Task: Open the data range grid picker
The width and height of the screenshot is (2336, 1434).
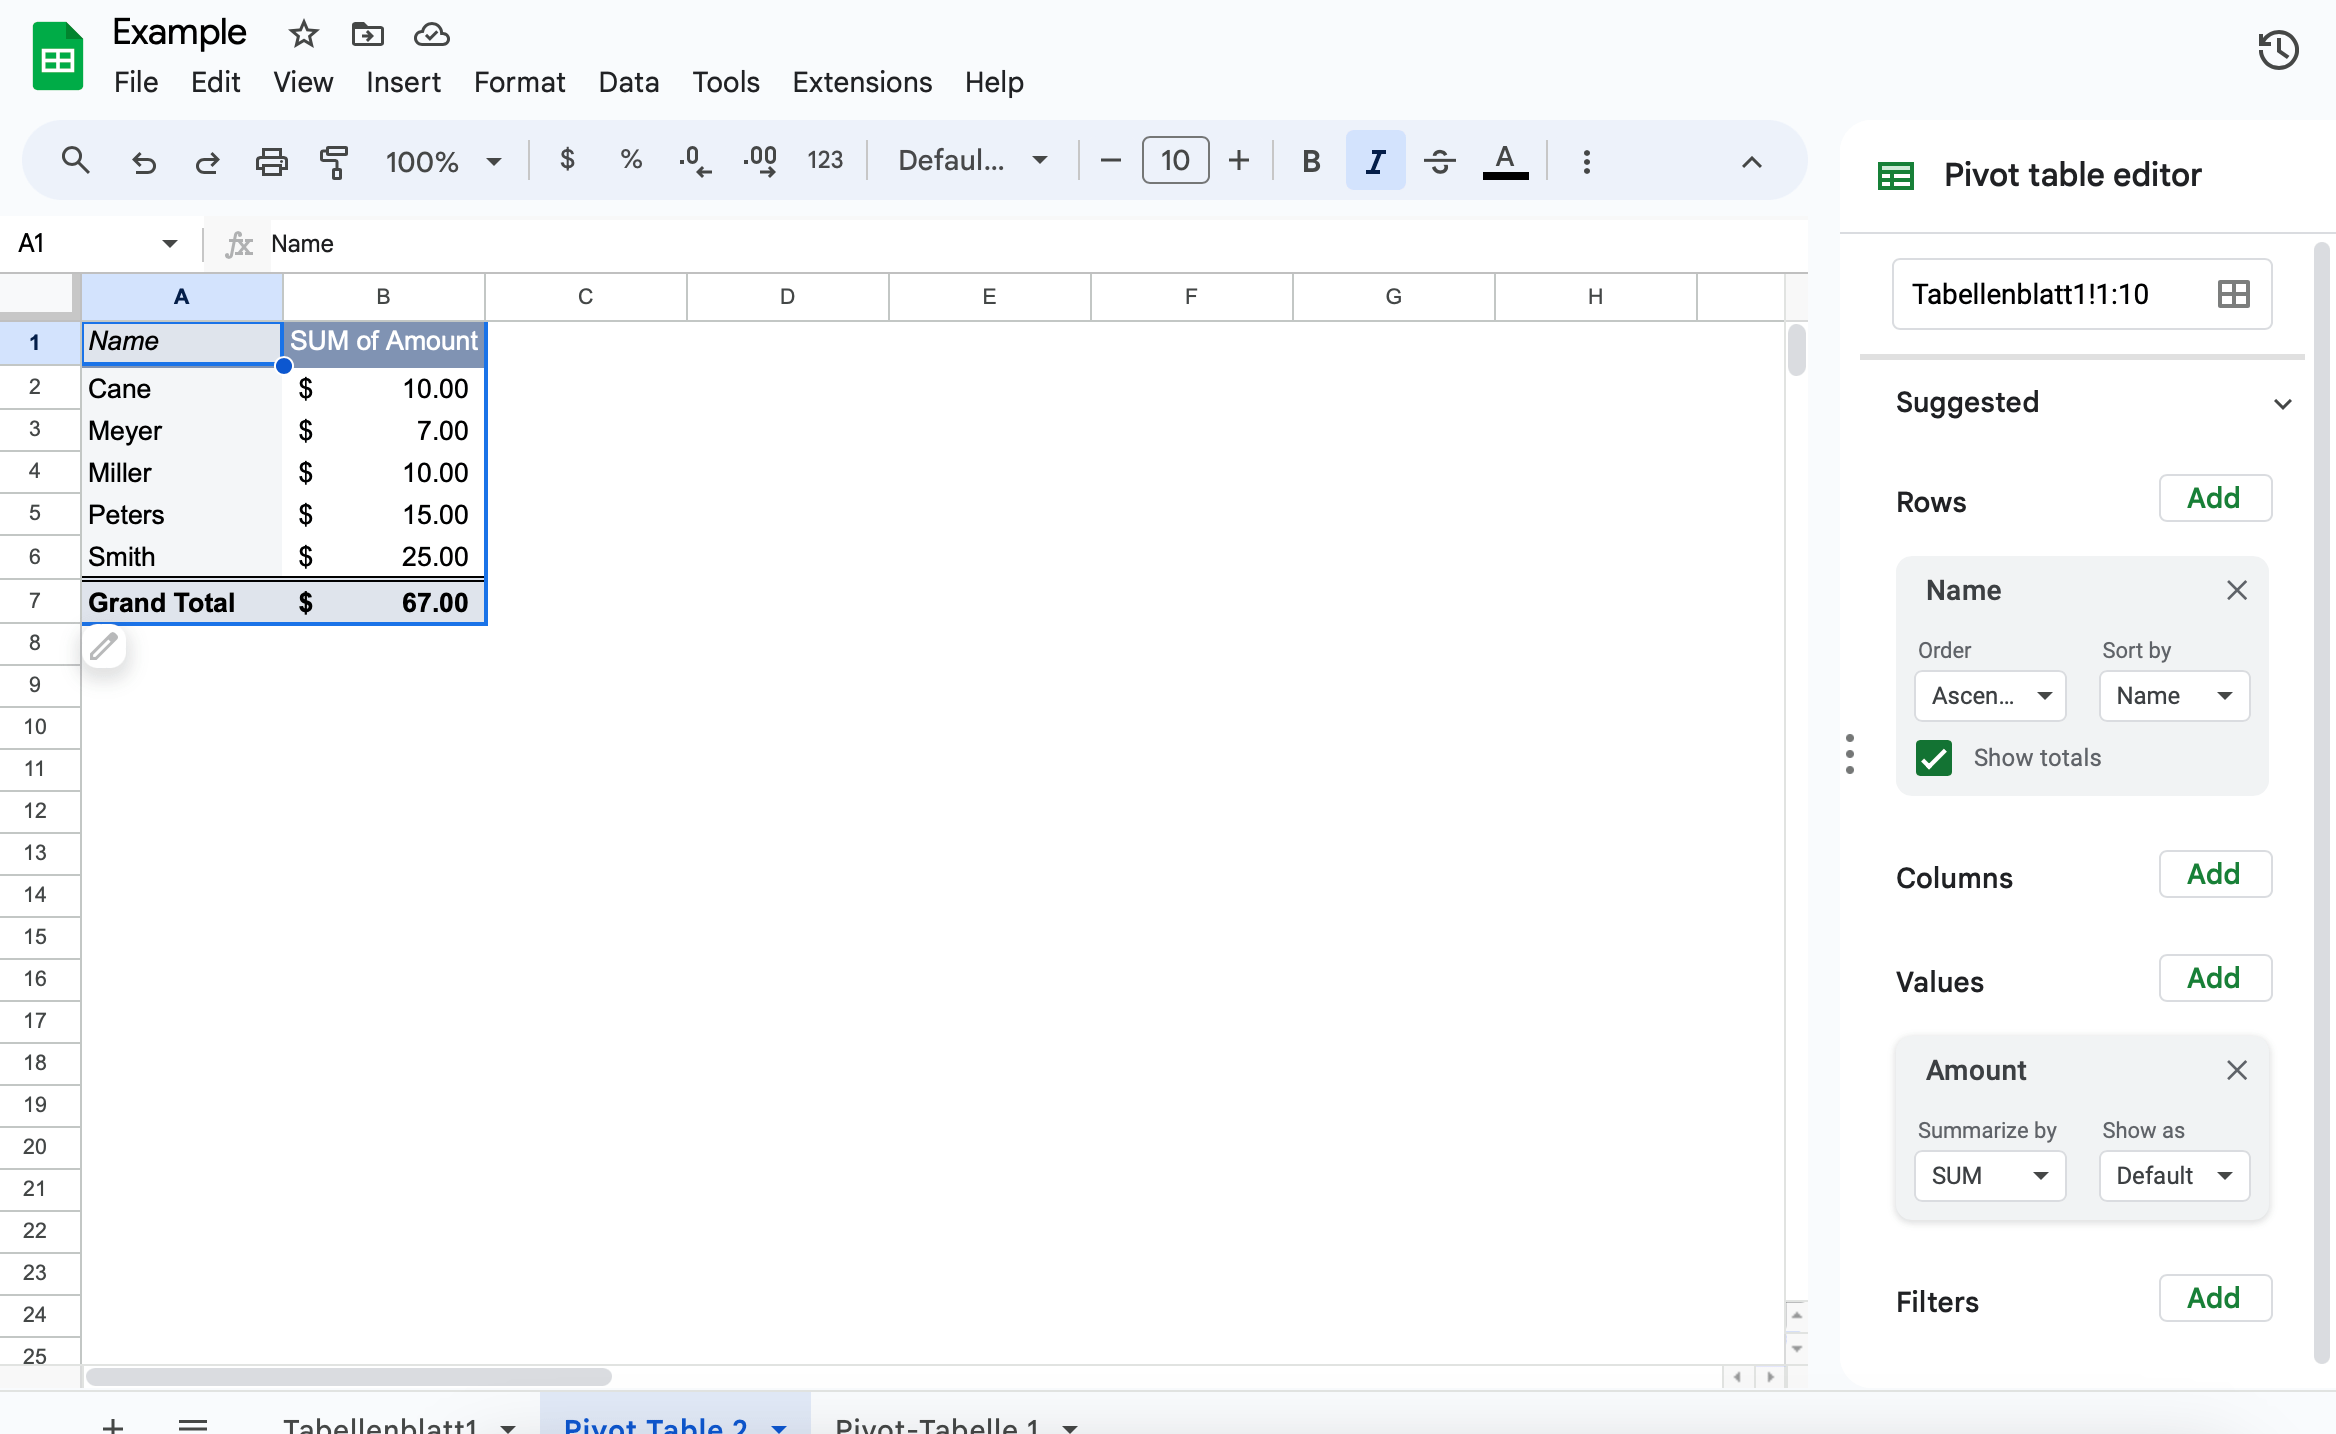Action: point(2235,294)
